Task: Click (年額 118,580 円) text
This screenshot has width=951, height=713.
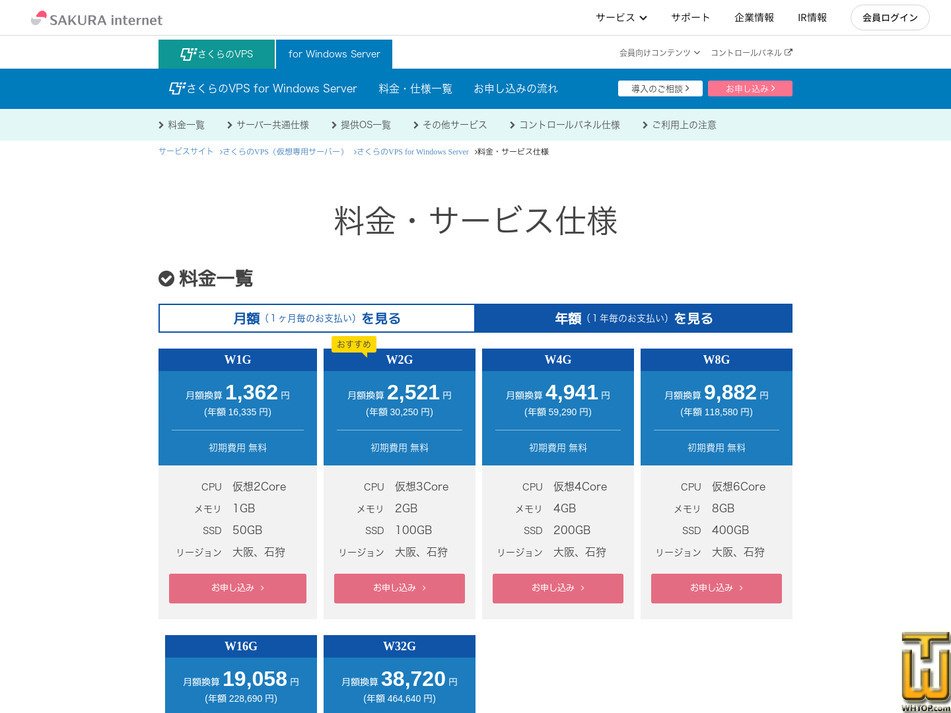Action: 716,412
